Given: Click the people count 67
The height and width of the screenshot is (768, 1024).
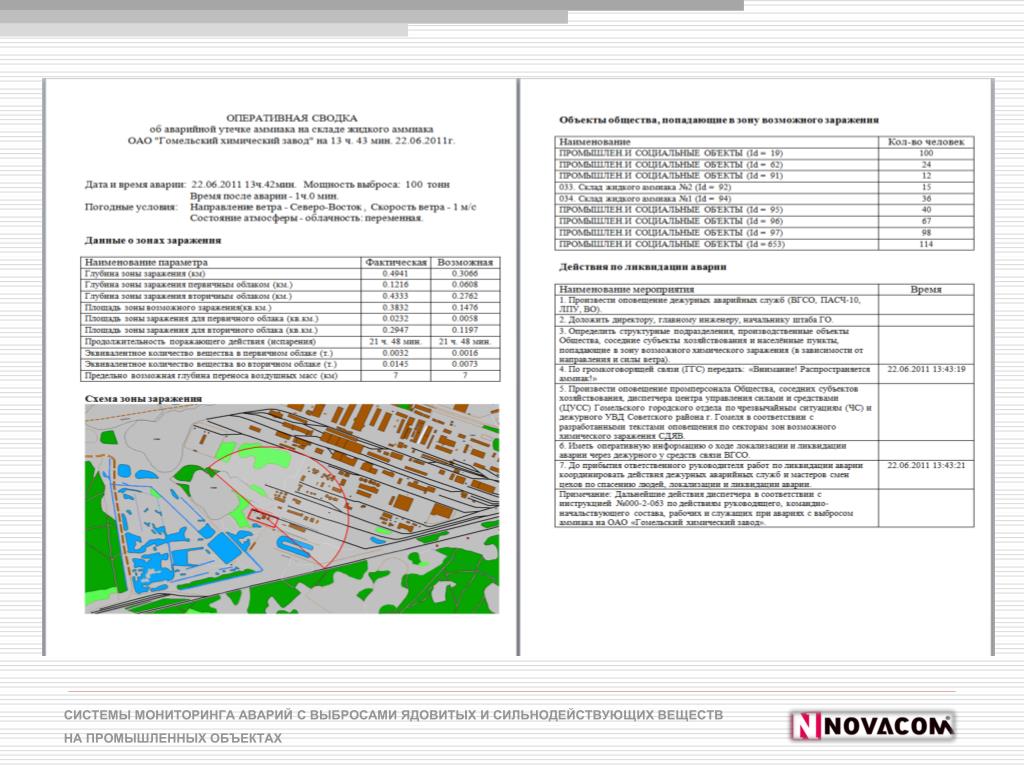Looking at the screenshot, I should 926,221.
